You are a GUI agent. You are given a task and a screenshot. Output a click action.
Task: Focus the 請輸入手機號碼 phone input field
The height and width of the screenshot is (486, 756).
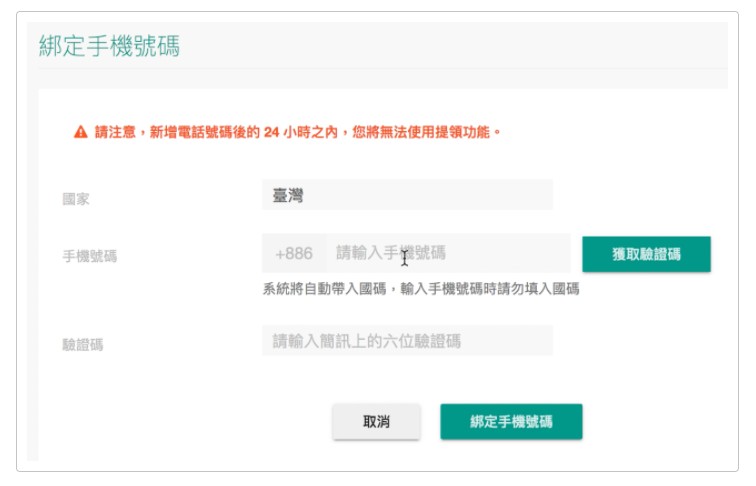click(448, 253)
